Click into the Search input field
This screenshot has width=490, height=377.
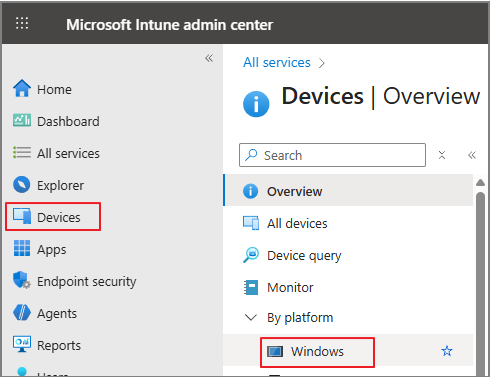click(332, 155)
